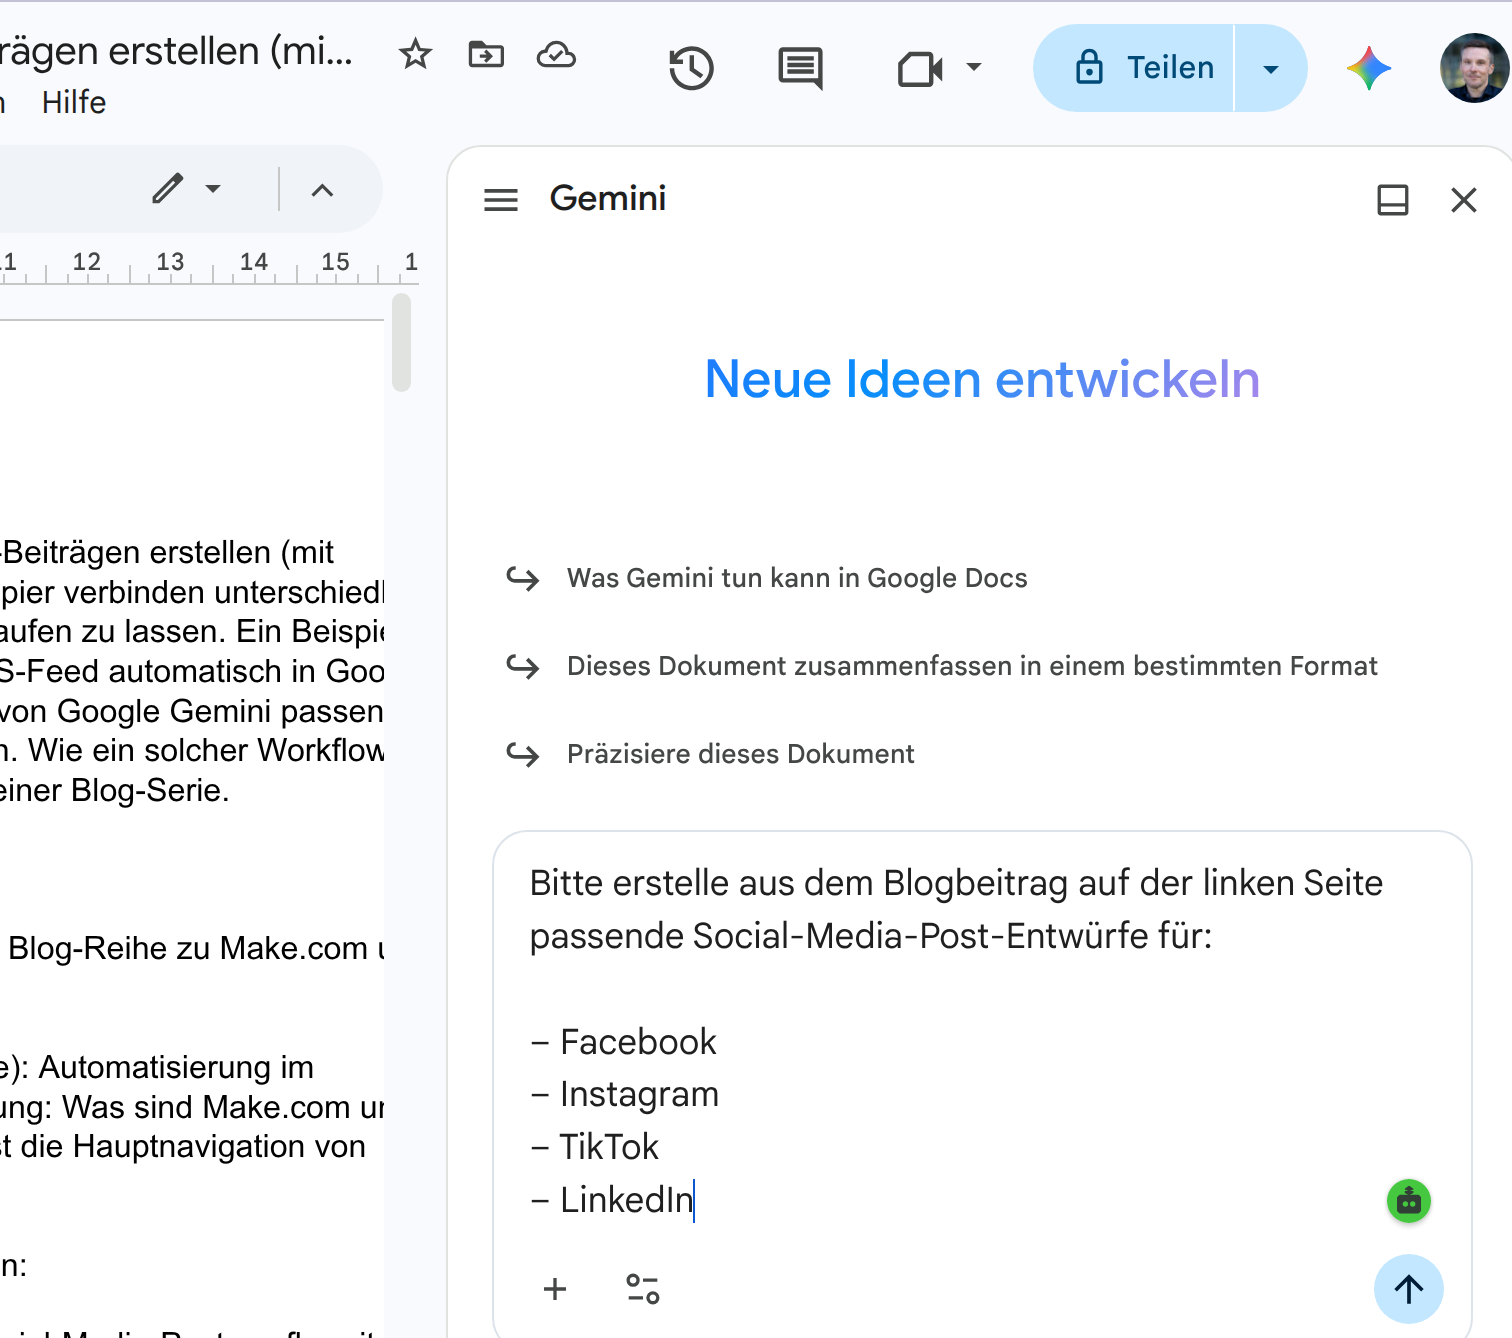Close the Gemini side panel
This screenshot has height=1338, width=1512.
(1464, 200)
